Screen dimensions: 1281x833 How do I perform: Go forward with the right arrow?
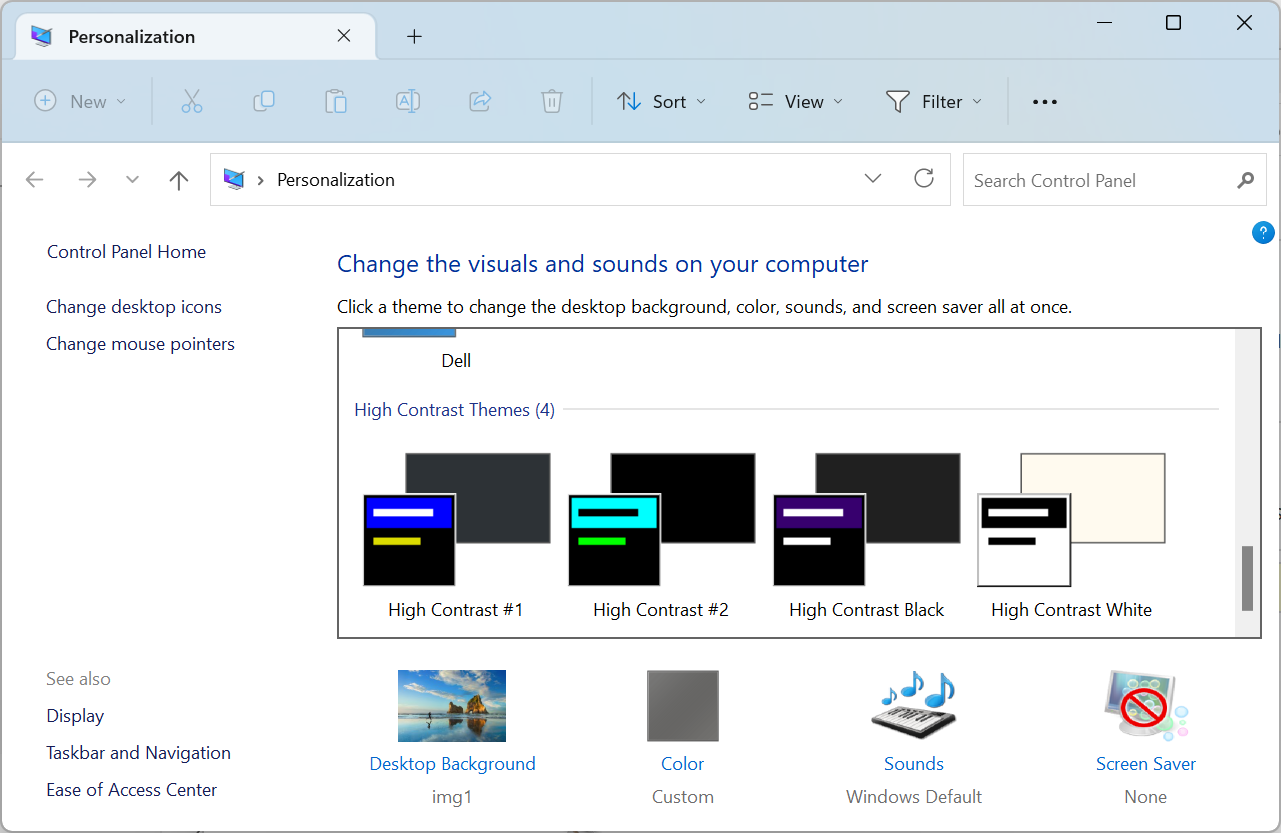pyautogui.click(x=88, y=180)
